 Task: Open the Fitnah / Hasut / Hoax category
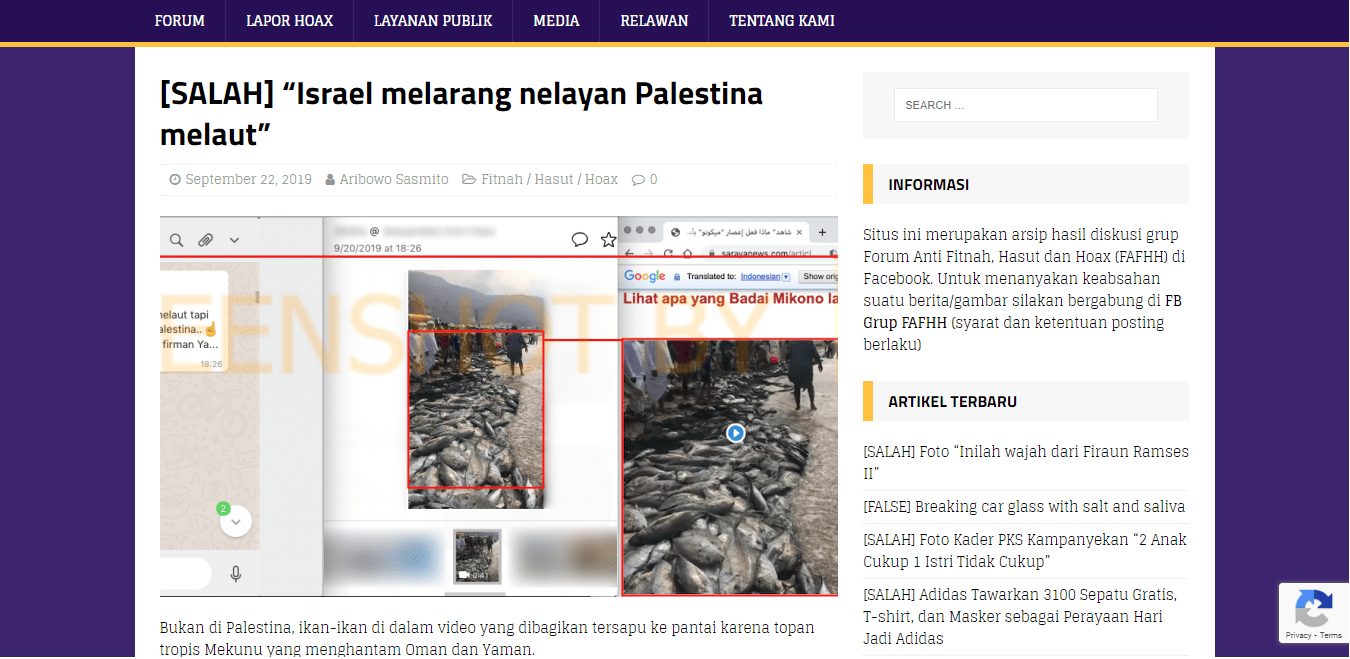point(550,180)
